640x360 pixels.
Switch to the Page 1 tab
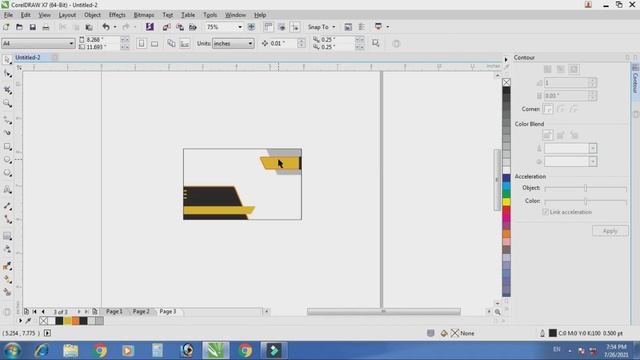[x=114, y=311]
